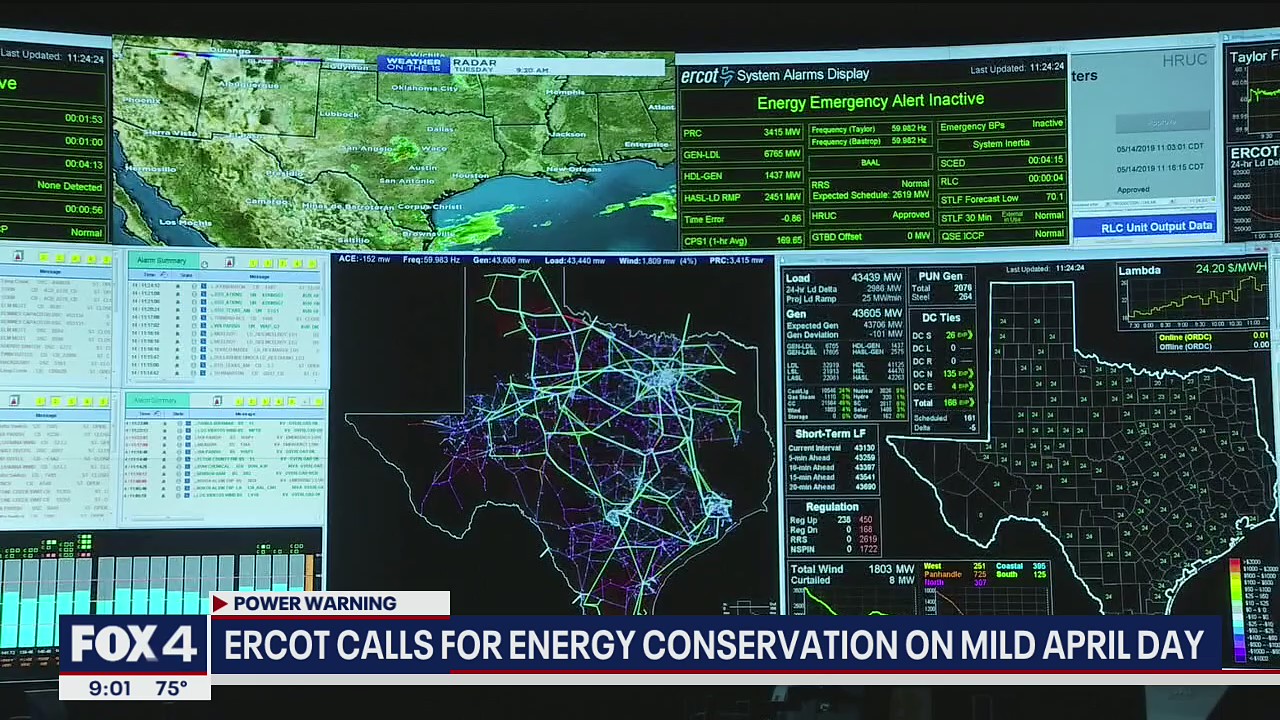Click the SCED 00:04:15 timer row

(1001, 162)
